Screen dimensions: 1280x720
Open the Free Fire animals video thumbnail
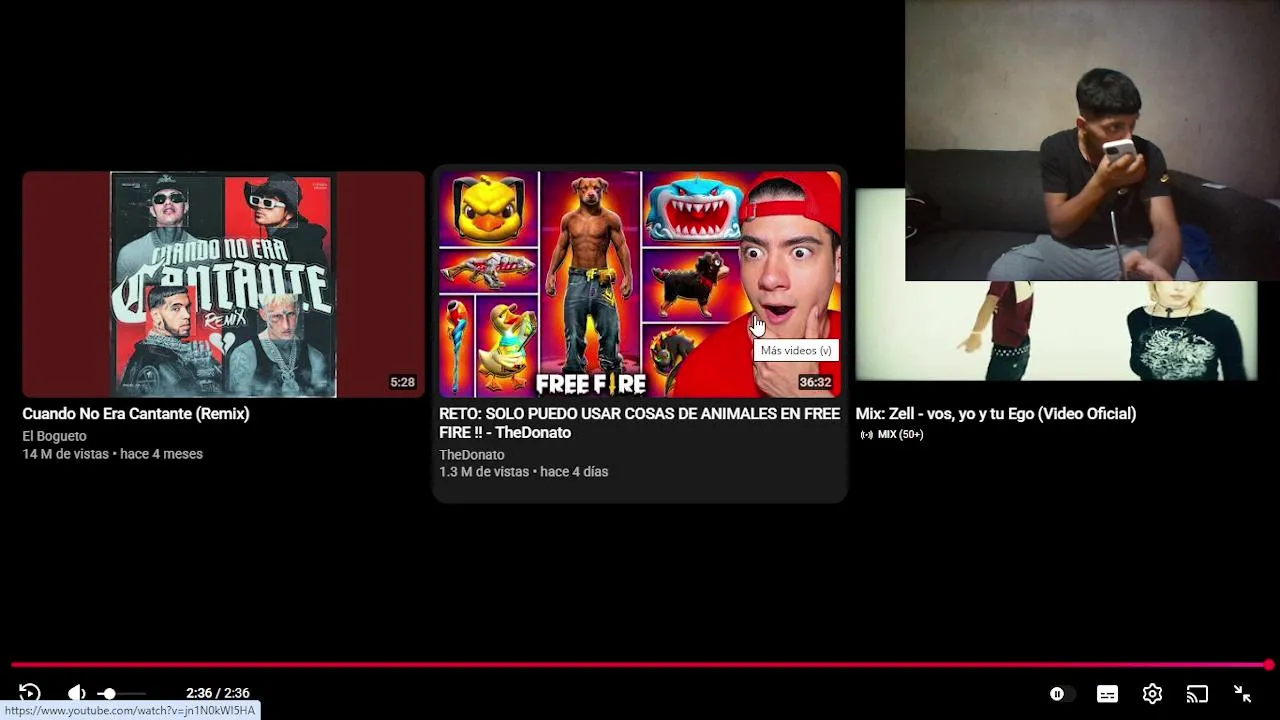pos(640,284)
